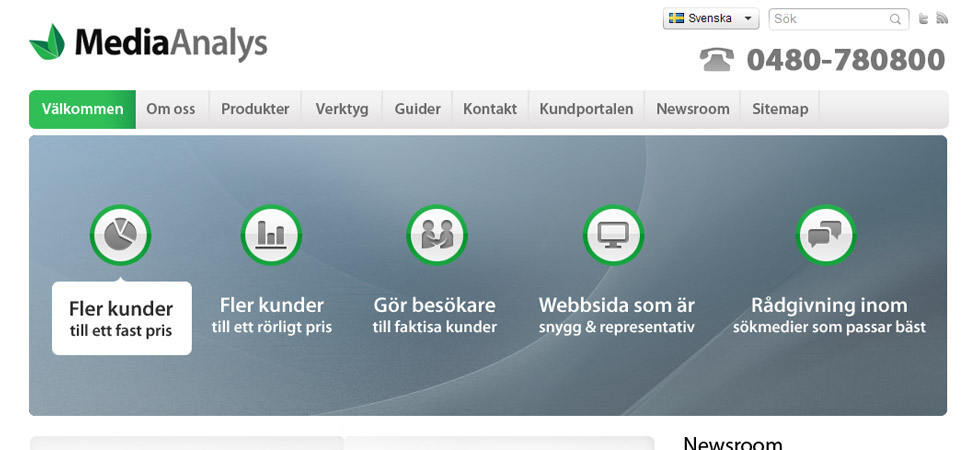Click the handshake people circle icon

pos(436,235)
